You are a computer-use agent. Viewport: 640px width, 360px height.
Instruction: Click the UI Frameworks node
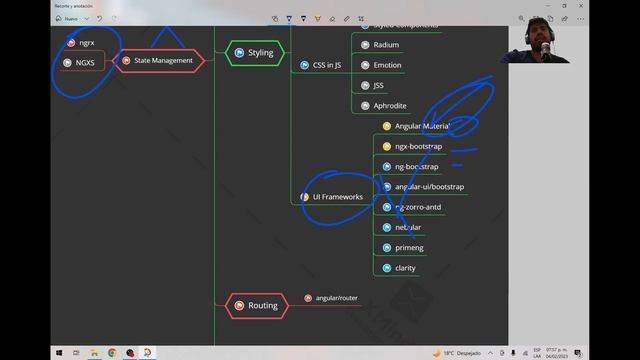point(332,197)
